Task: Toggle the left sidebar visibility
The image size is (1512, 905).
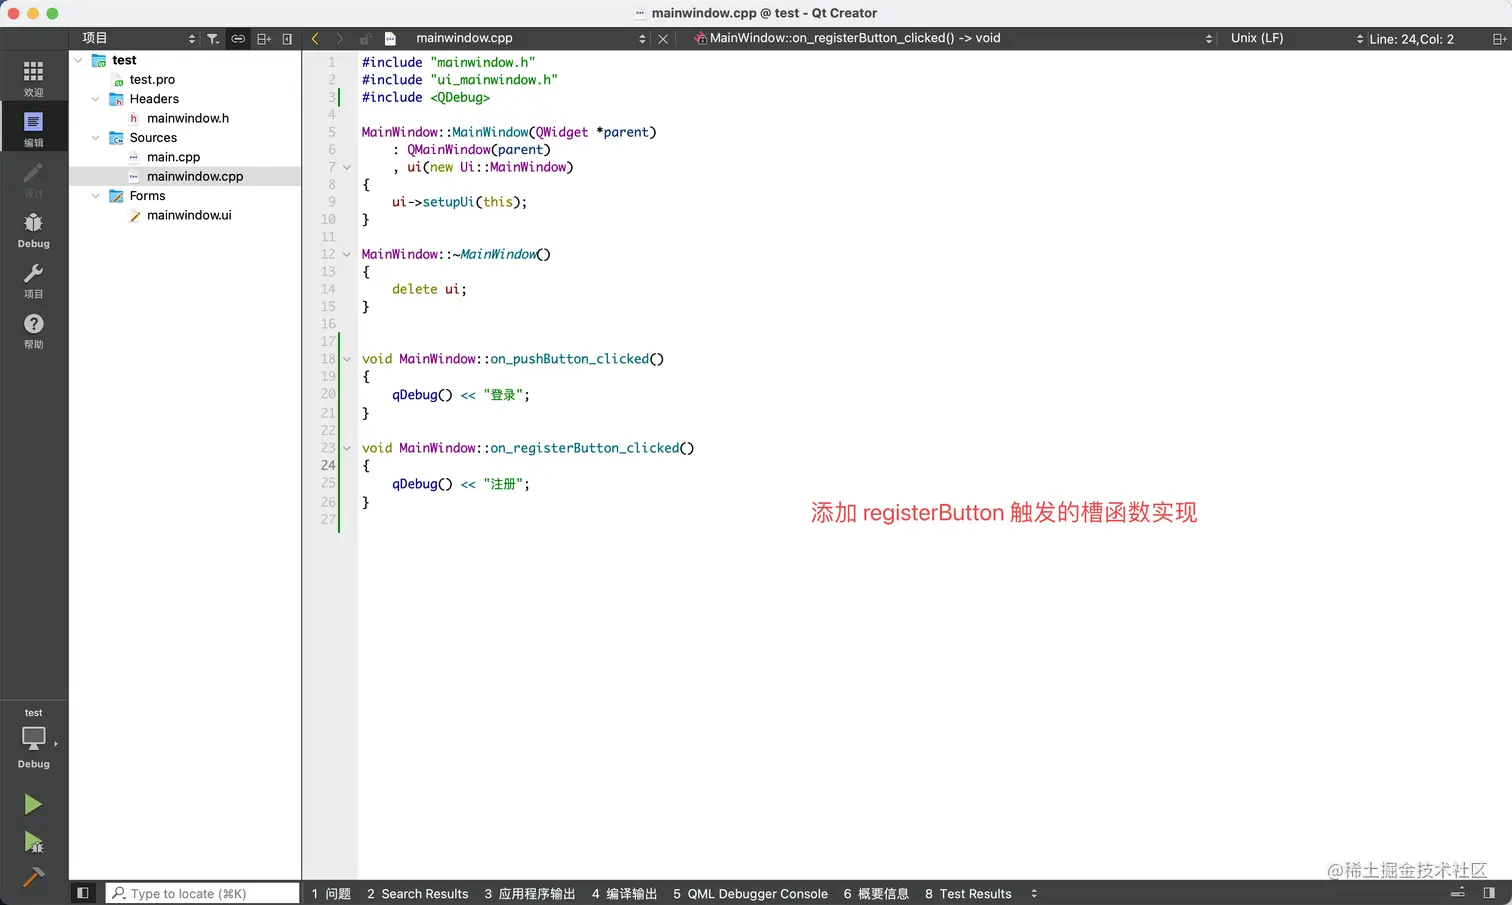Action: point(83,893)
